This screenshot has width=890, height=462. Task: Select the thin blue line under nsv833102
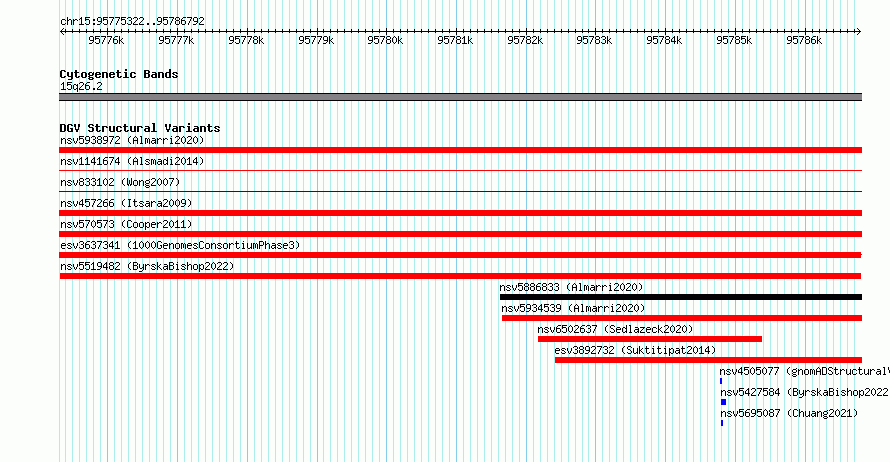(x=460, y=191)
